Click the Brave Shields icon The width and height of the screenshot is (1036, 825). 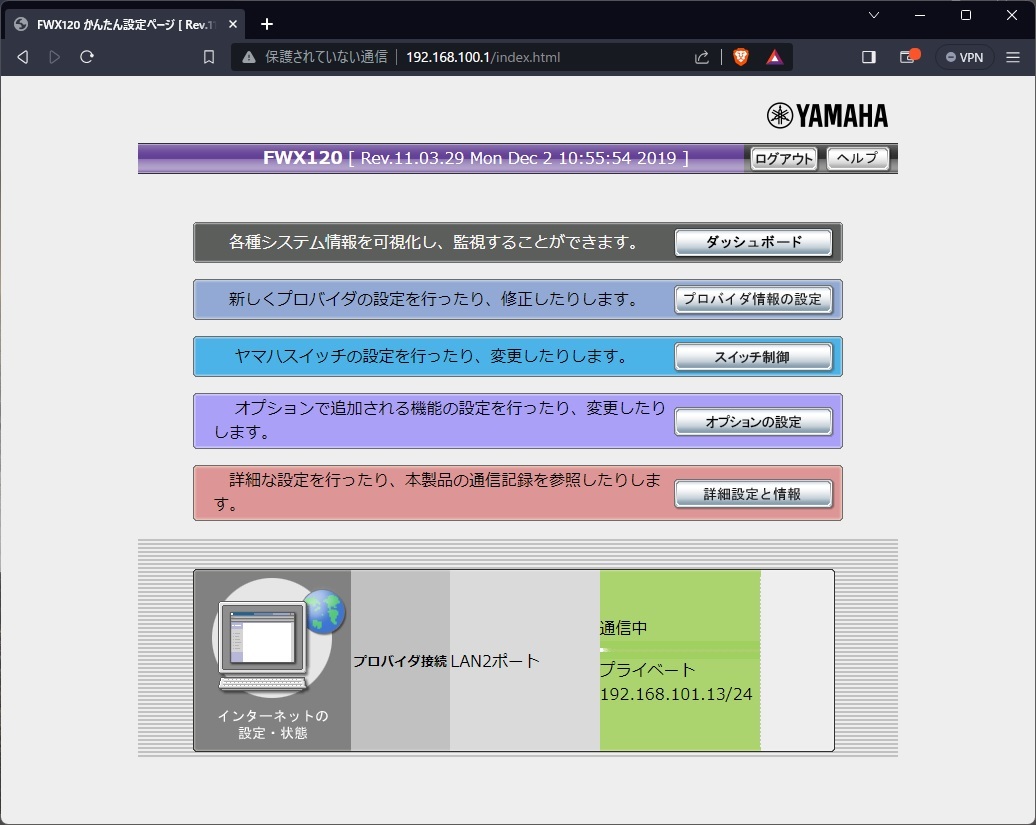click(x=740, y=57)
